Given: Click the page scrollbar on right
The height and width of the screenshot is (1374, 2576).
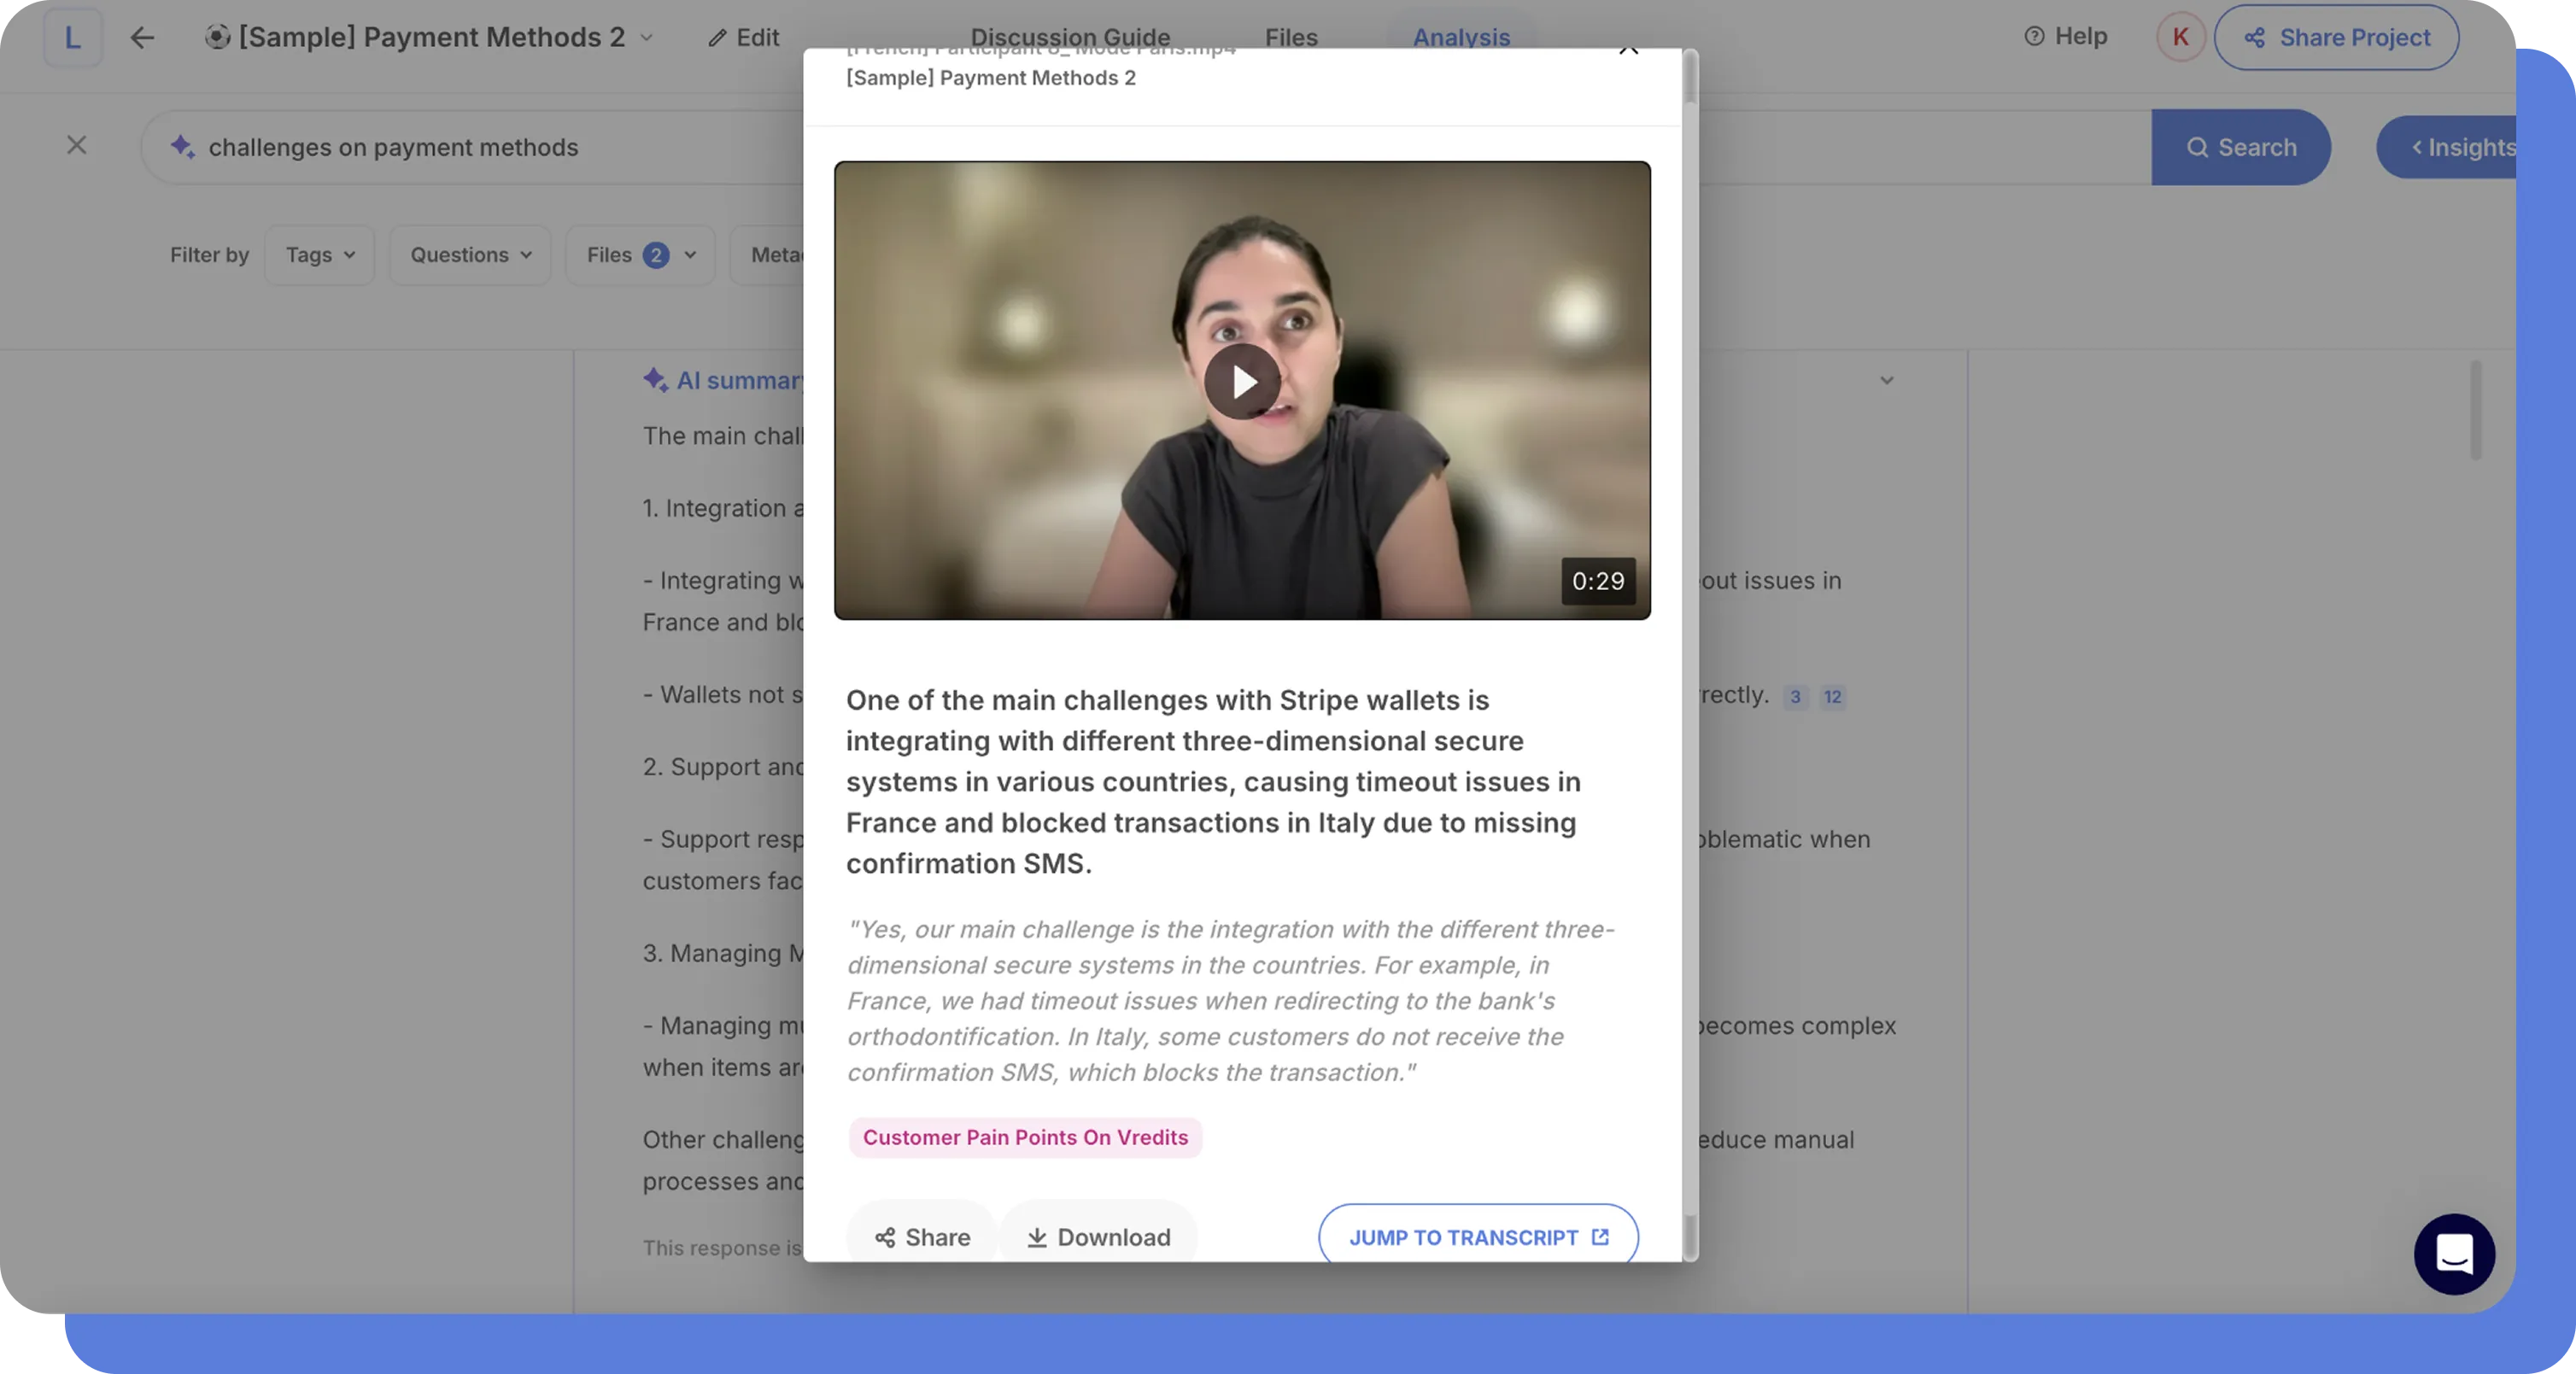Looking at the screenshot, I should coord(2475,410).
